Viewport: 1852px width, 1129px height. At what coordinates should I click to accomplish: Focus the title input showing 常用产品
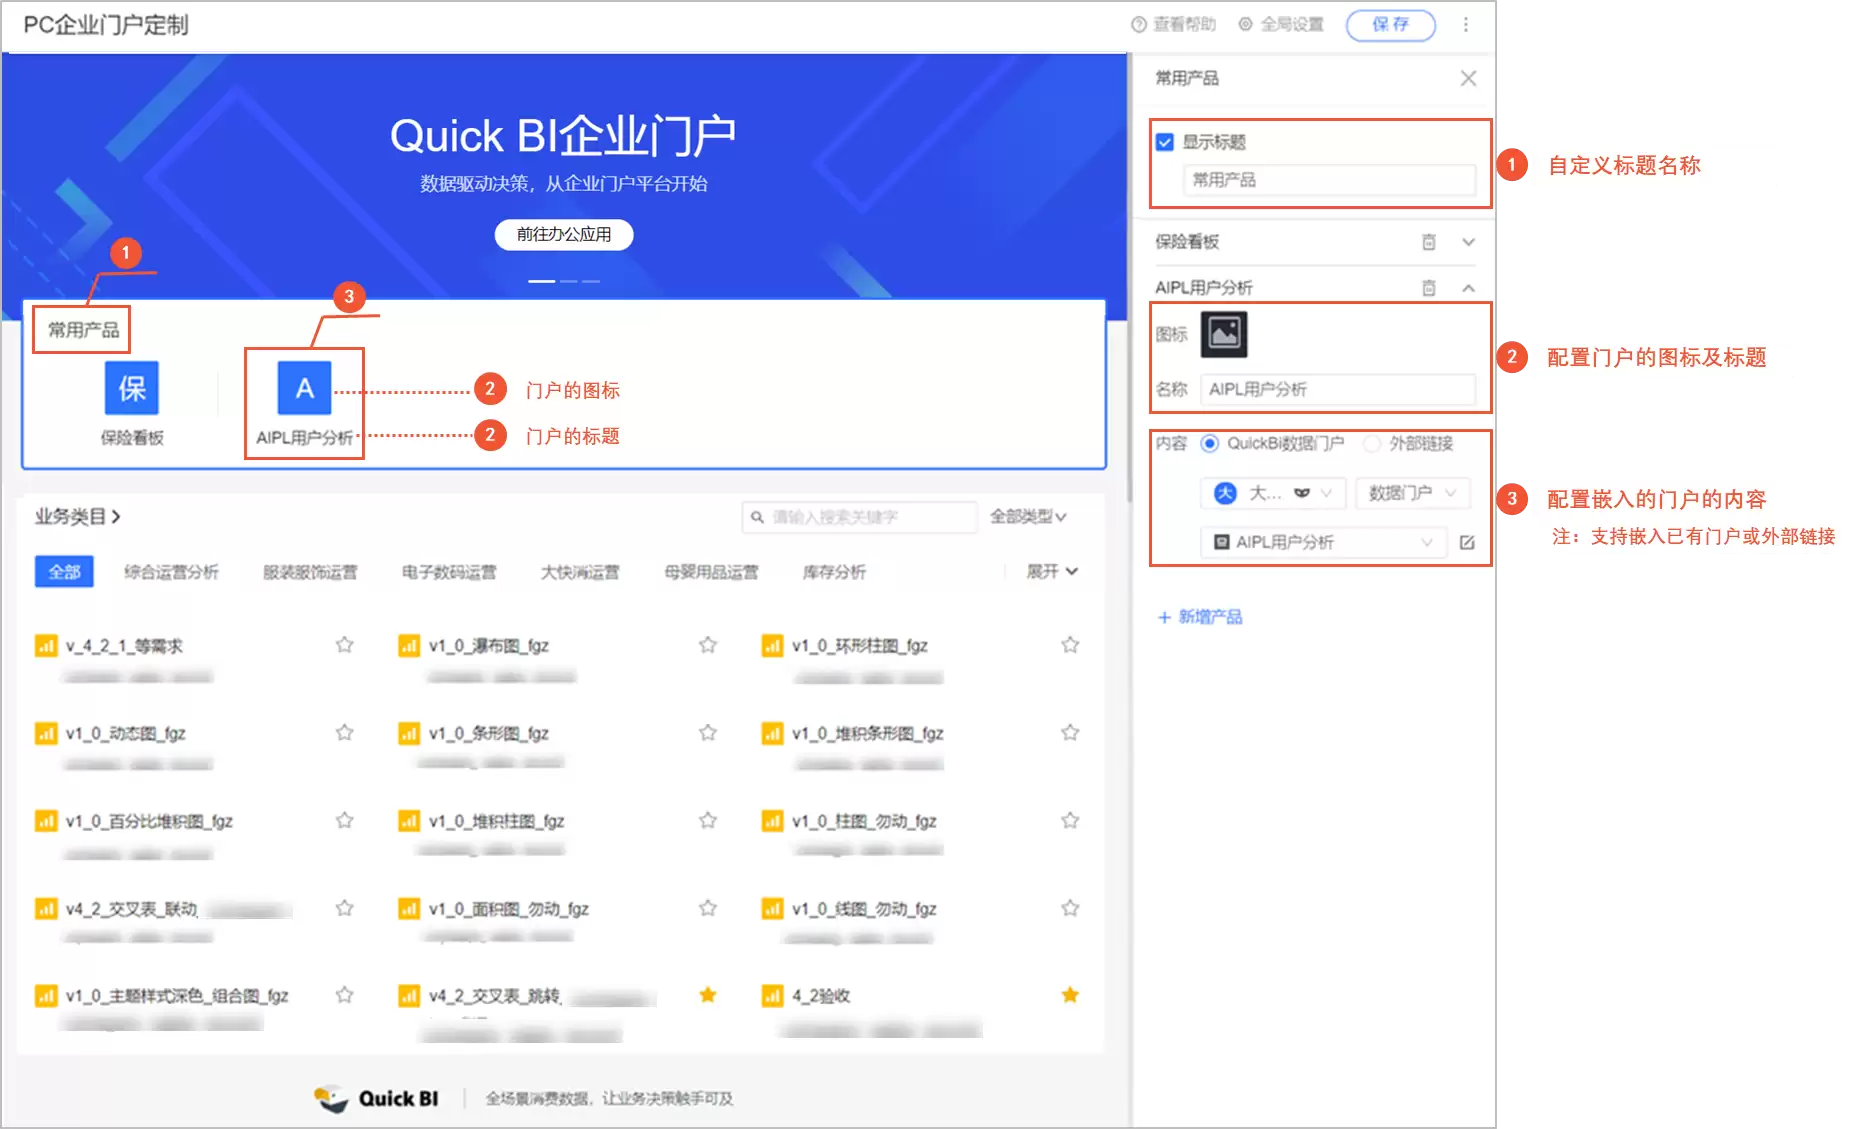1330,180
